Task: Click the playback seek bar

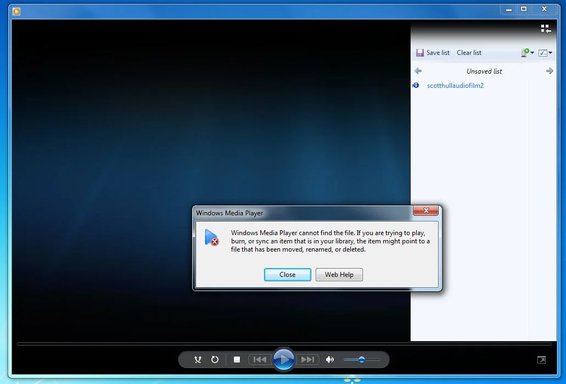Action: coord(284,344)
